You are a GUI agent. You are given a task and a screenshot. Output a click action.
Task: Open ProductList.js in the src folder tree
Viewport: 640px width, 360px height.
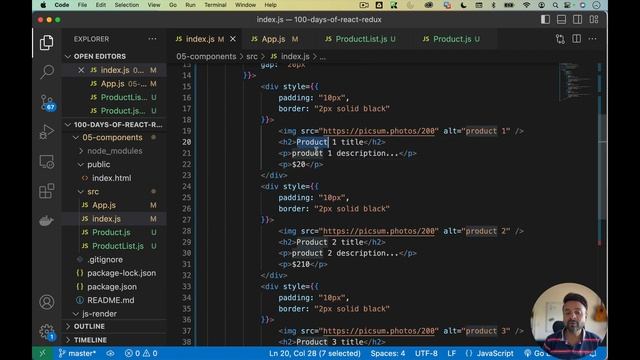[x=118, y=246]
